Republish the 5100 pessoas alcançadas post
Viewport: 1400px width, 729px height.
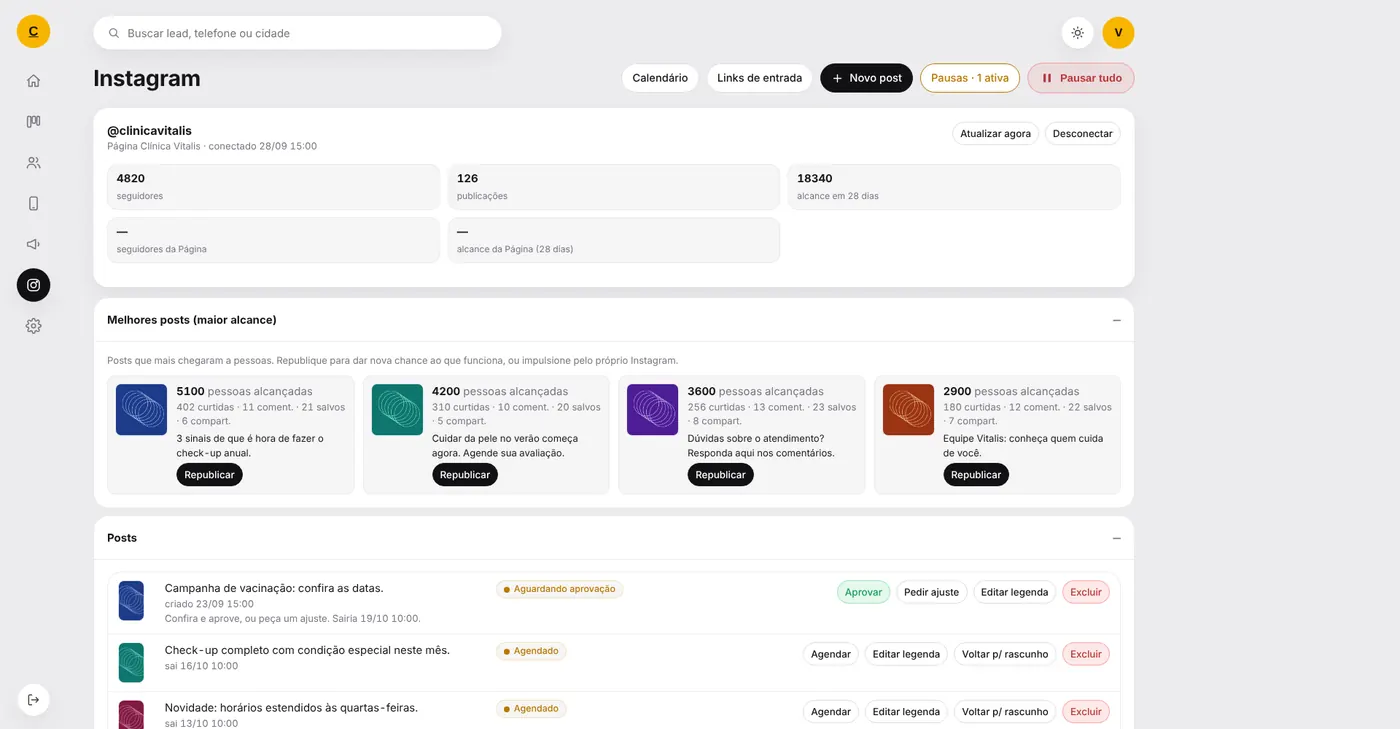pos(209,475)
